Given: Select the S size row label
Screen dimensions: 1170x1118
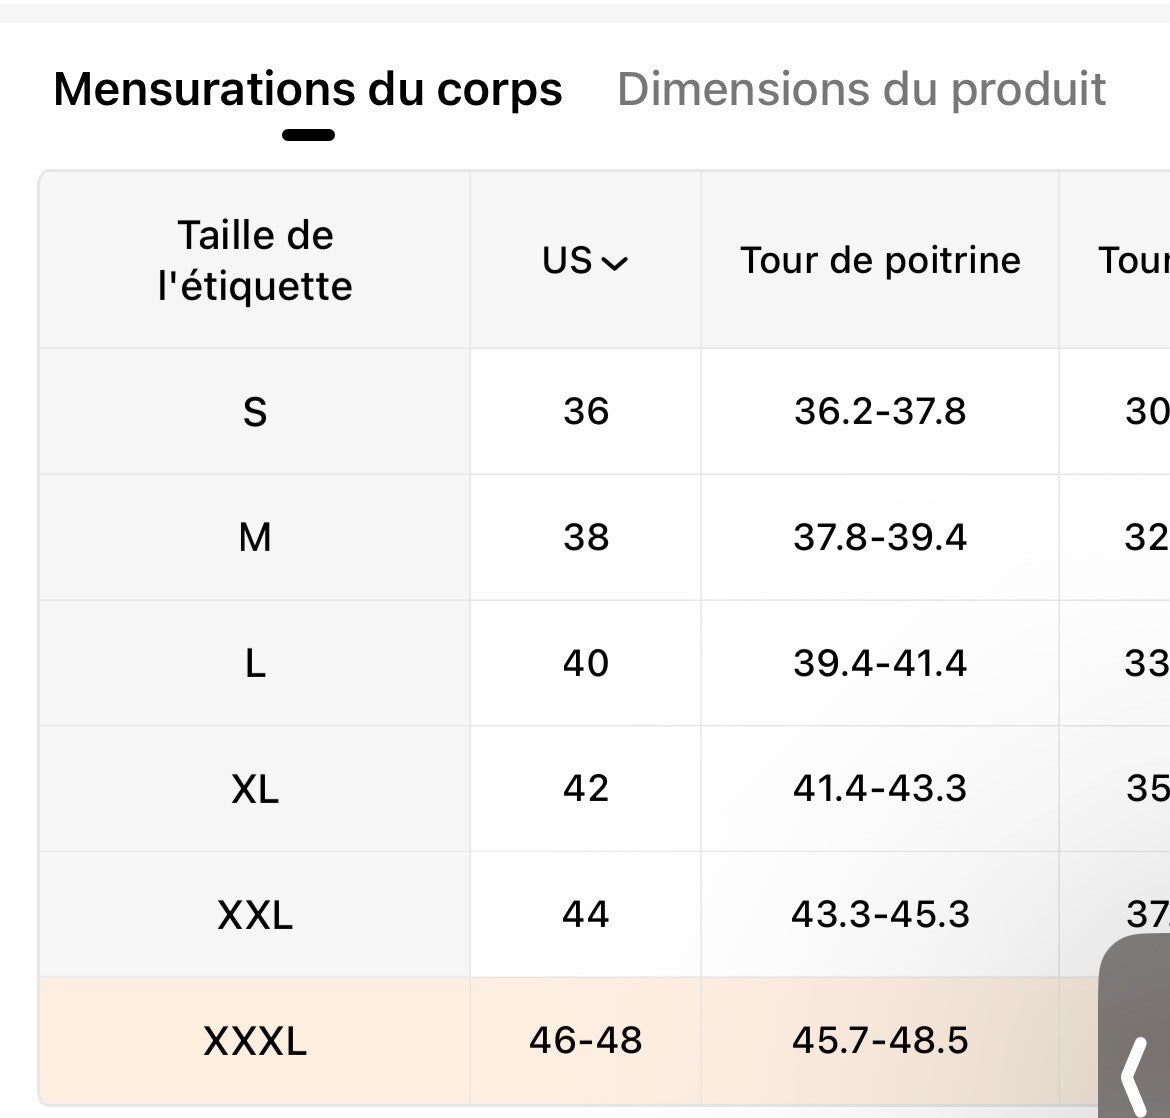Looking at the screenshot, I should point(255,412).
